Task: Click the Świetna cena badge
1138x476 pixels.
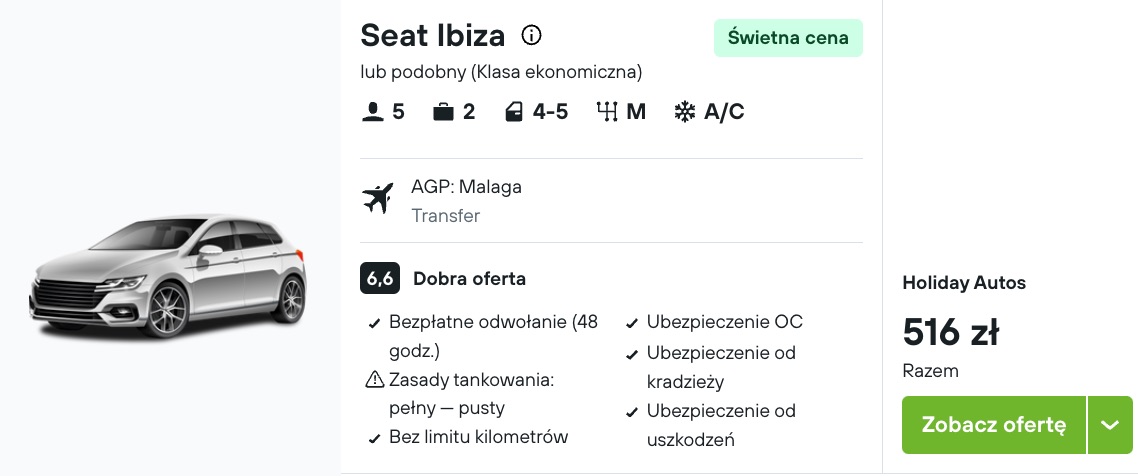Action: point(788,38)
